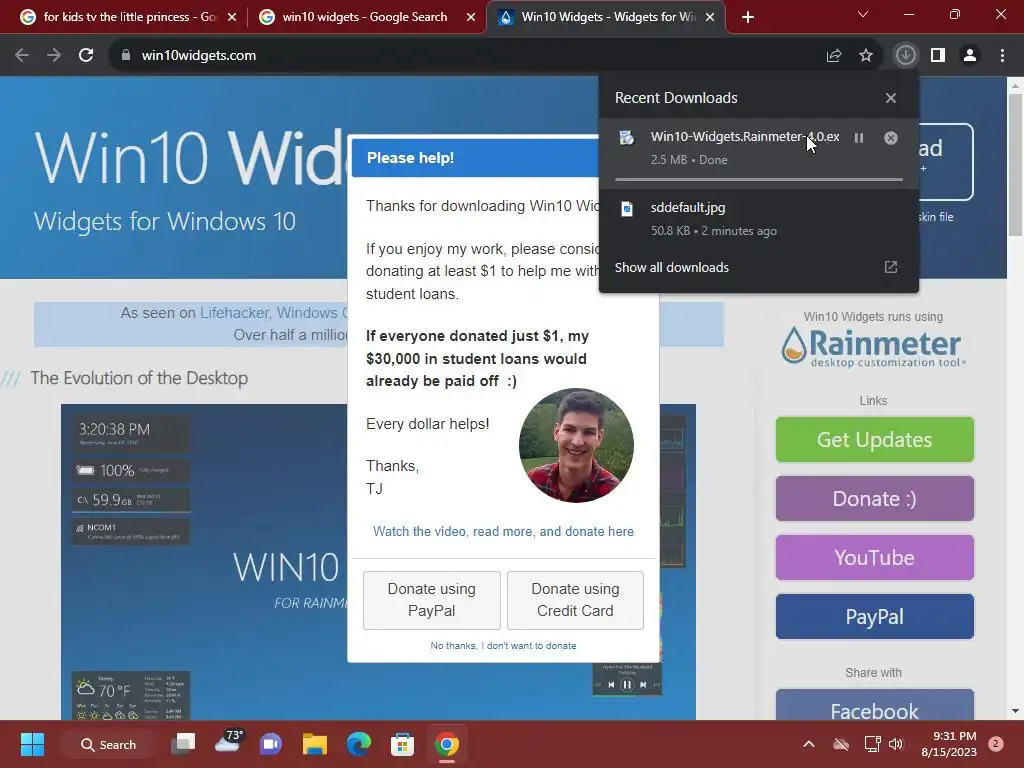This screenshot has width=1024, height=768.
Task: Cancel the Win10-Widgets Rainmeter download
Action: [891, 138]
